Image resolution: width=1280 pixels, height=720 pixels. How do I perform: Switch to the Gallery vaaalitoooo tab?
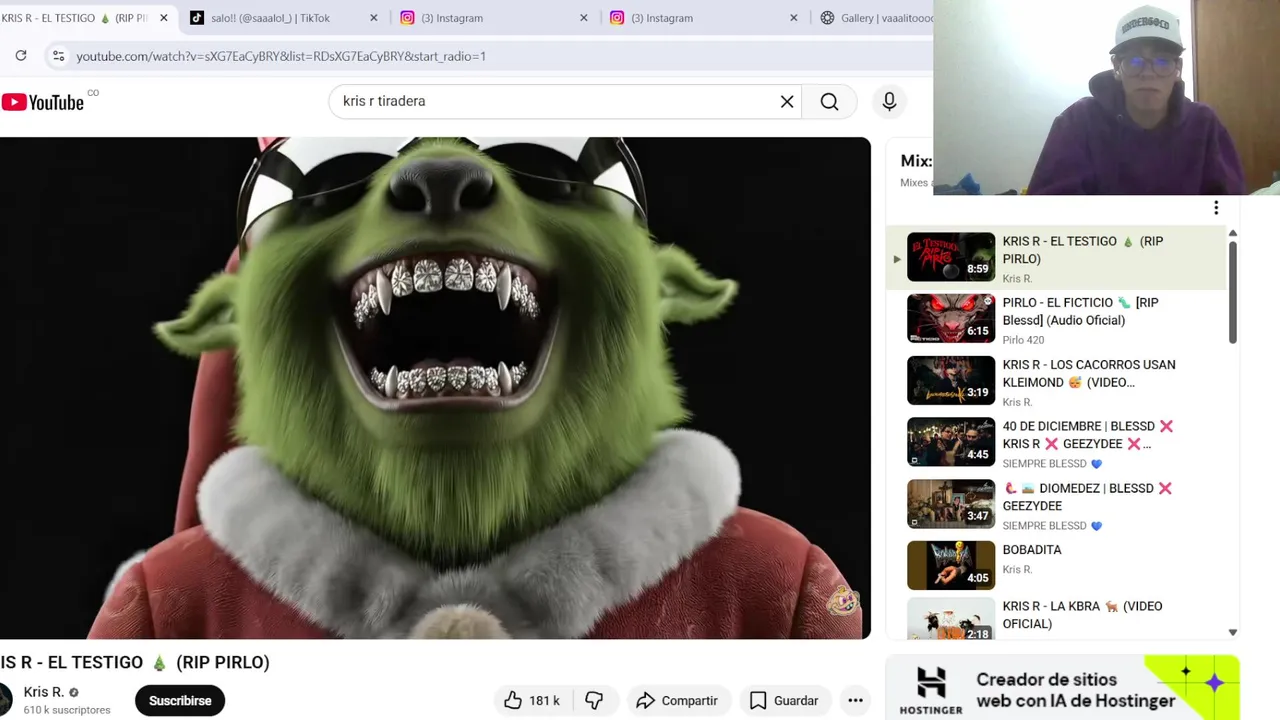tap(875, 18)
